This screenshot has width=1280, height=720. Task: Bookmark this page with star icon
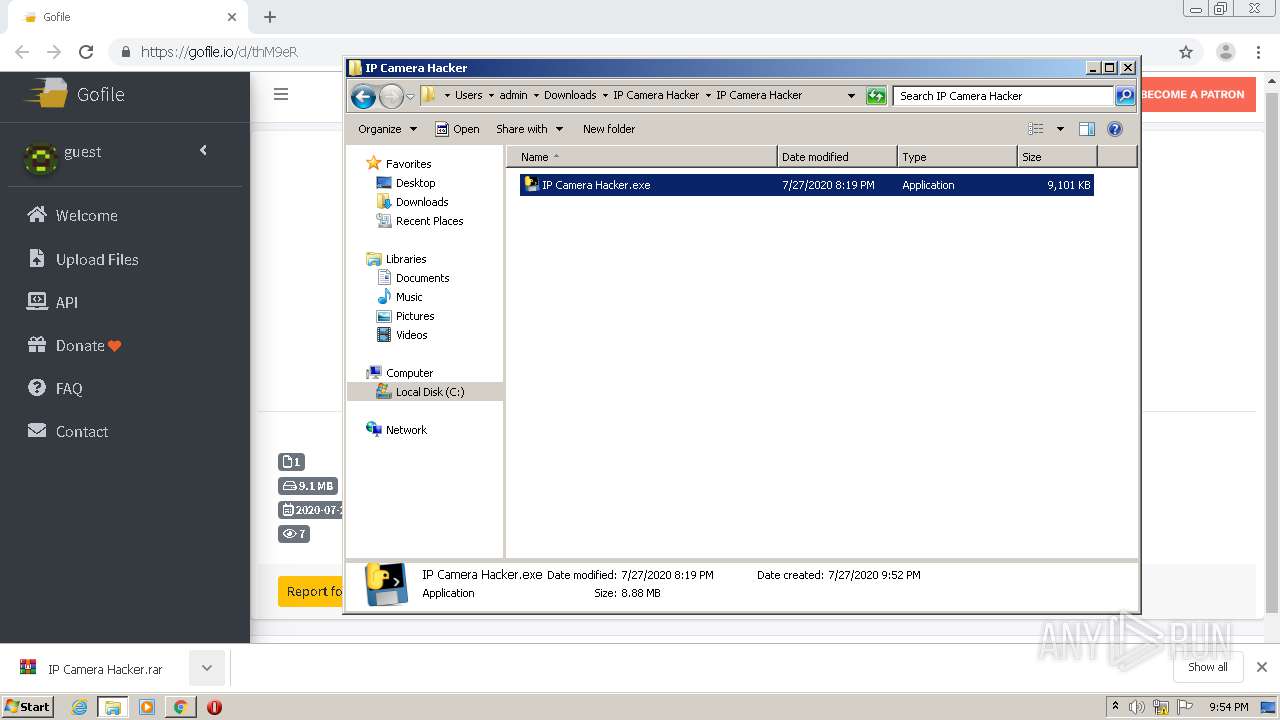pos(1186,52)
